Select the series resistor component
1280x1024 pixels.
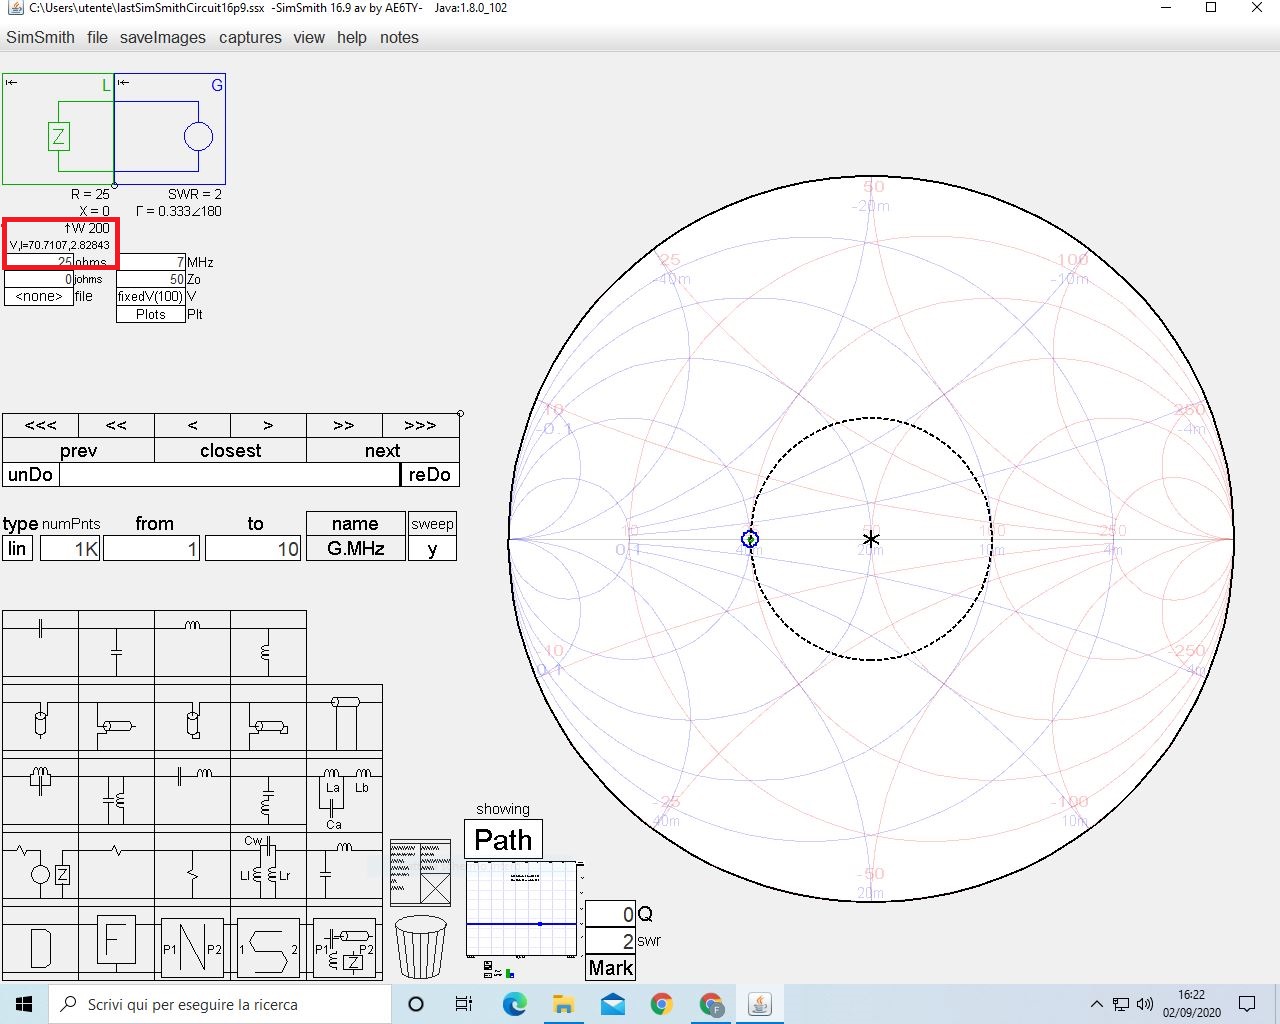point(116,869)
